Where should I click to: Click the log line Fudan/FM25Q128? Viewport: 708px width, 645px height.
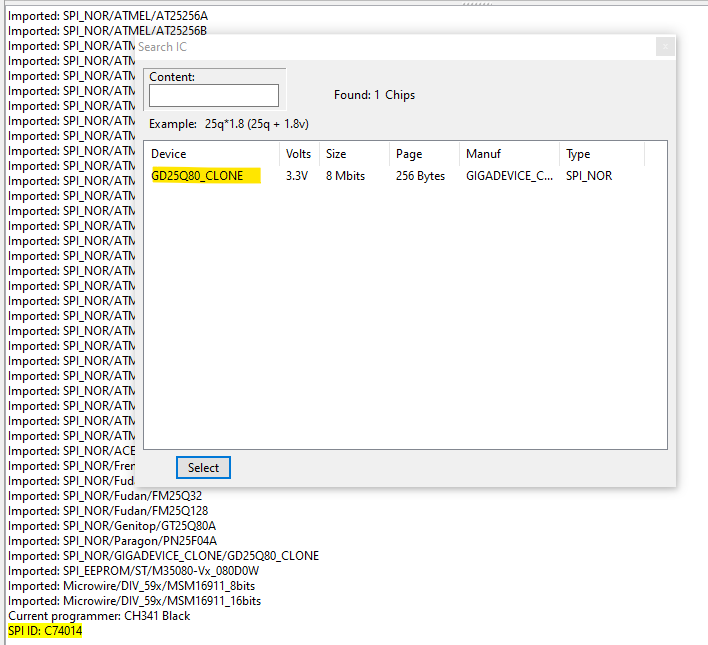point(108,511)
